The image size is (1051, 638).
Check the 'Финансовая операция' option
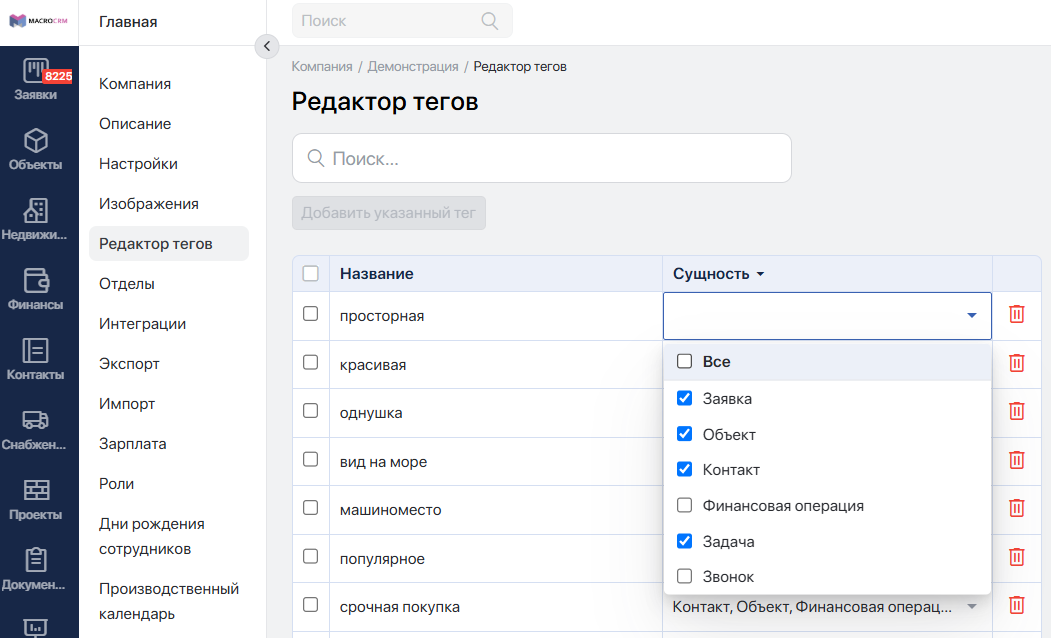coord(684,505)
